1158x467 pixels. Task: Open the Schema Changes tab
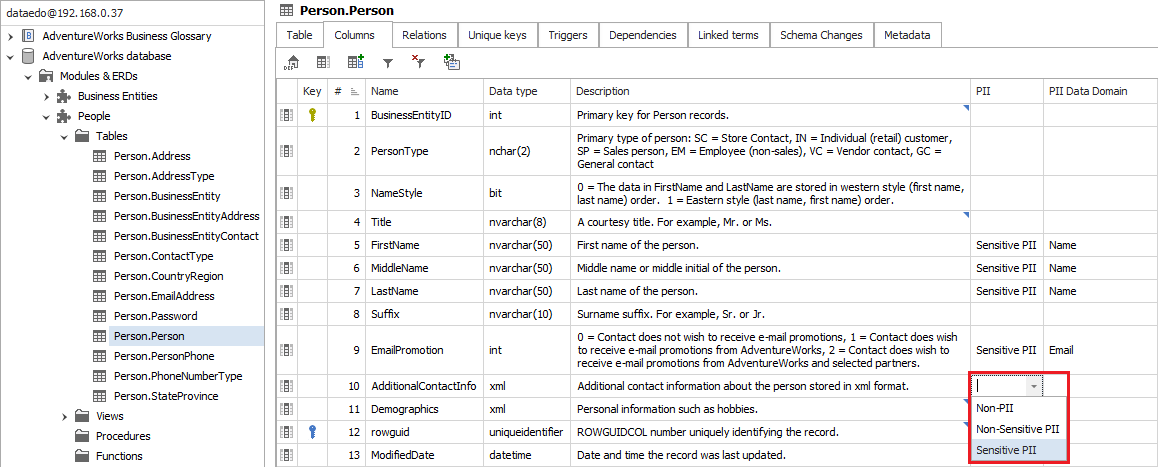(820, 35)
